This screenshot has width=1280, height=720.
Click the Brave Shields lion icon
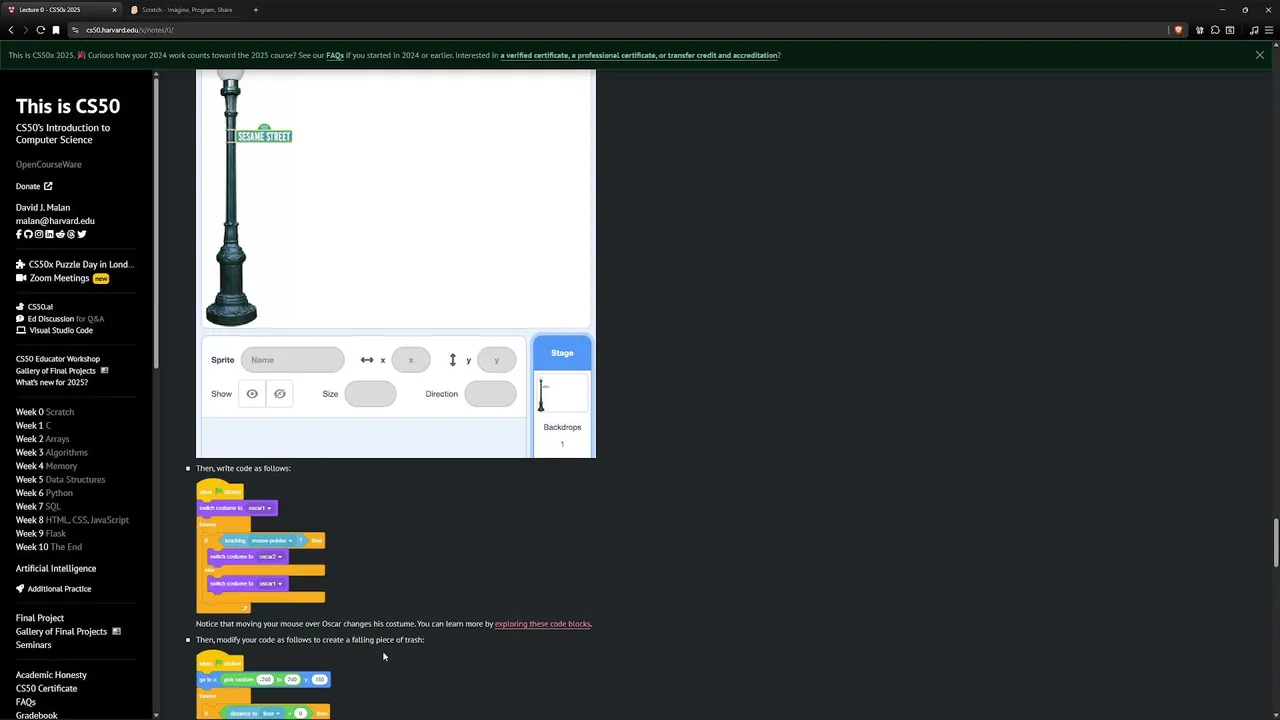tap(1178, 30)
